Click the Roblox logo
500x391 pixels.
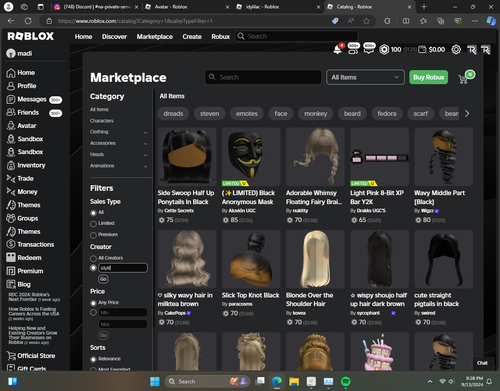[31, 36]
